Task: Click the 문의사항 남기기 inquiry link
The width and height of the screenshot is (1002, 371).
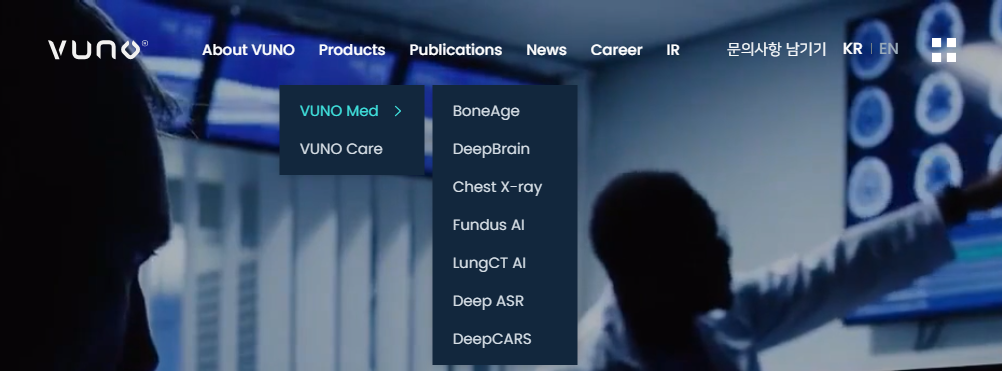Action: click(776, 49)
